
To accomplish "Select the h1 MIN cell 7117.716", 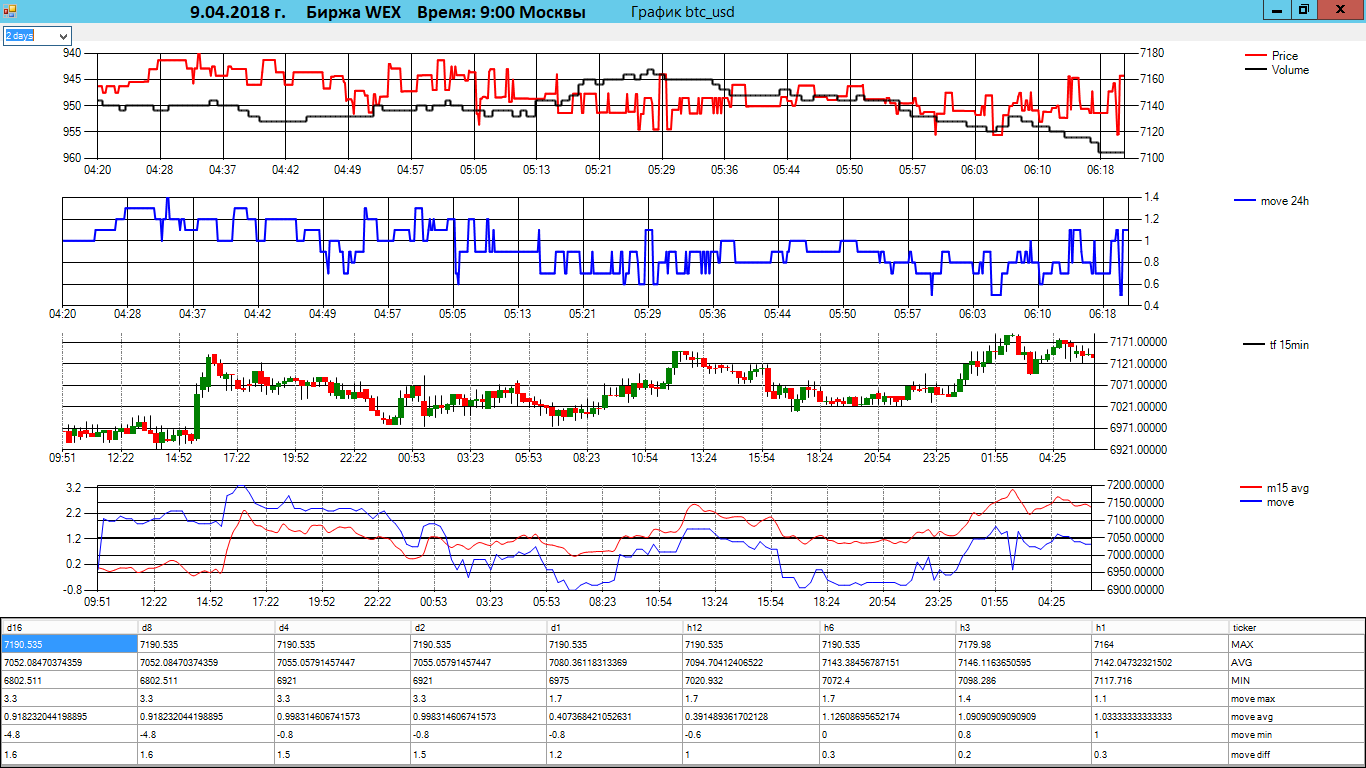I will [x=1160, y=681].
